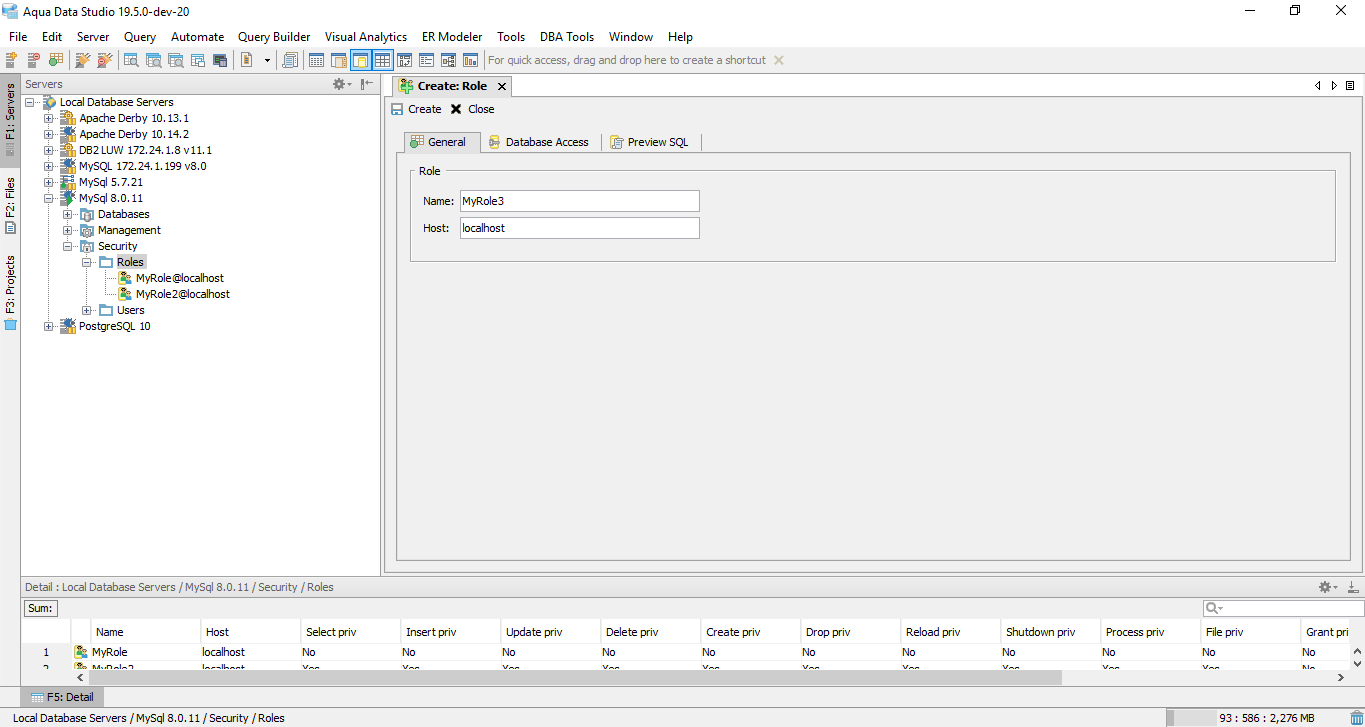The height and width of the screenshot is (727, 1365).
Task: Switch to the Preview SQL tab
Action: point(650,142)
